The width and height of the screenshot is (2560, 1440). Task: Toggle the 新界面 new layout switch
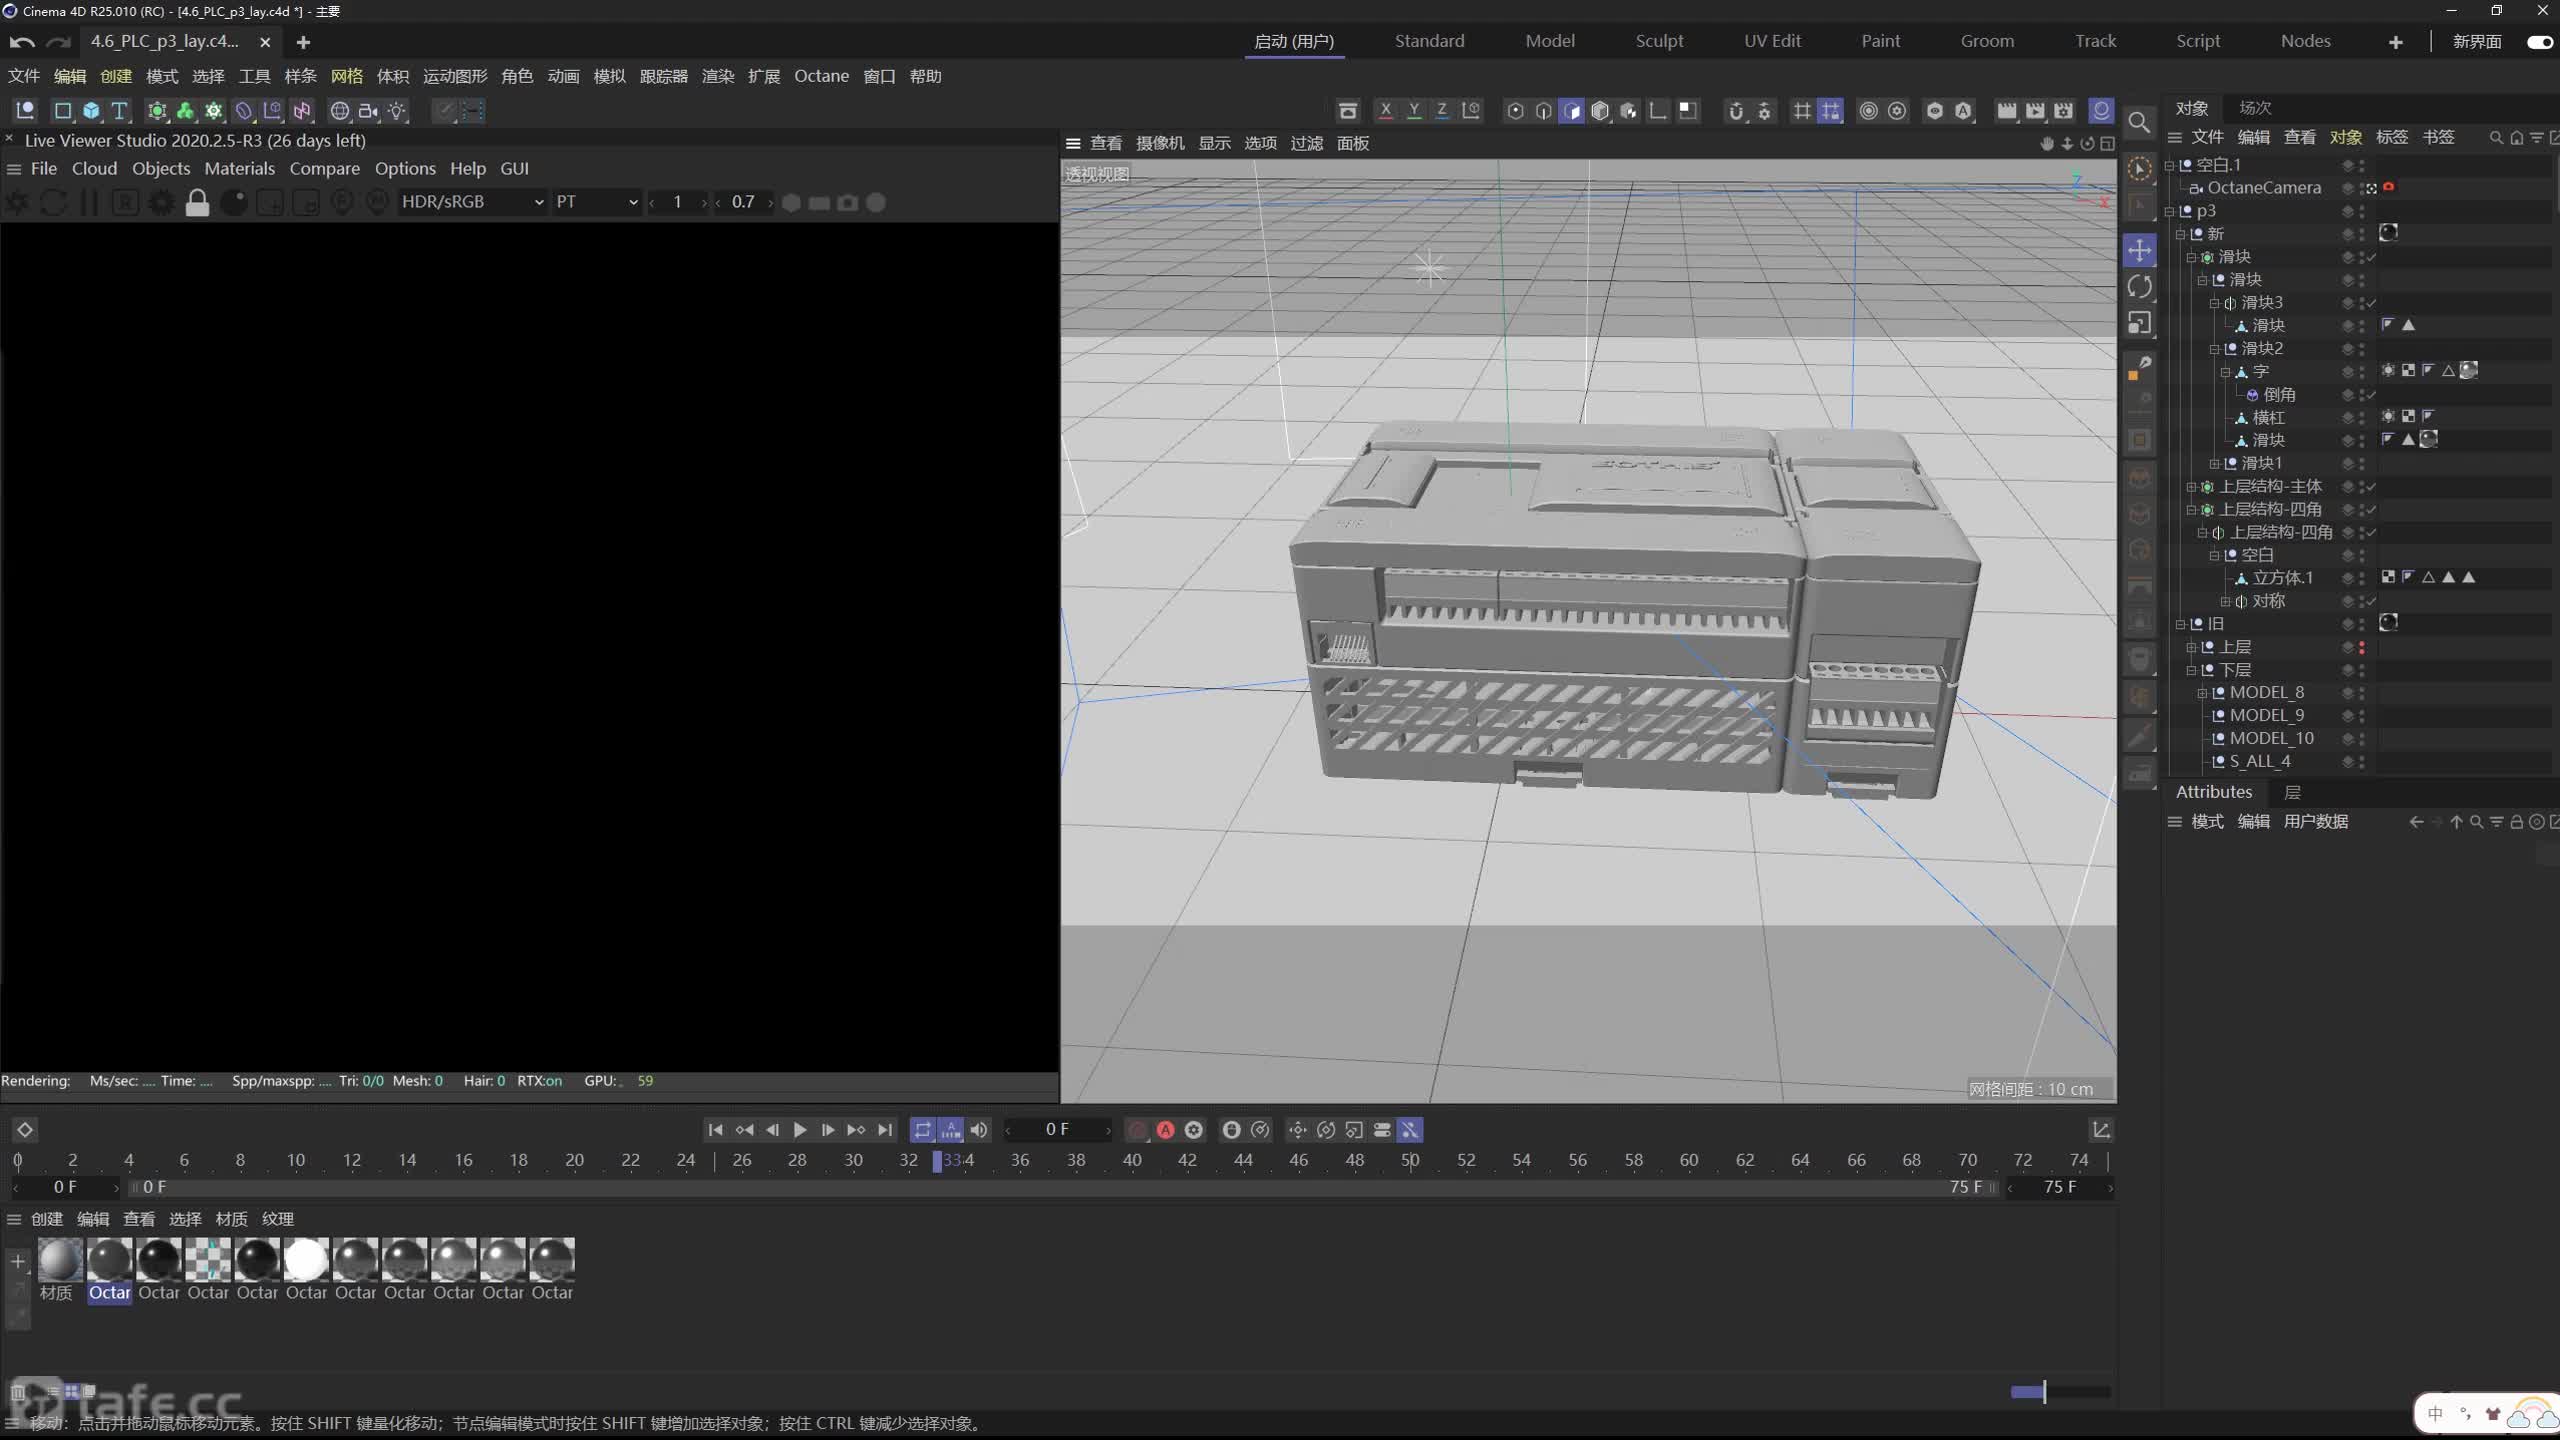tap(2539, 42)
